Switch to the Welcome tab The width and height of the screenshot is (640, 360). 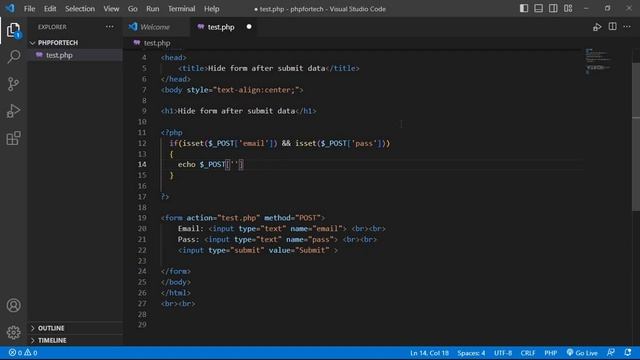click(x=156, y=27)
